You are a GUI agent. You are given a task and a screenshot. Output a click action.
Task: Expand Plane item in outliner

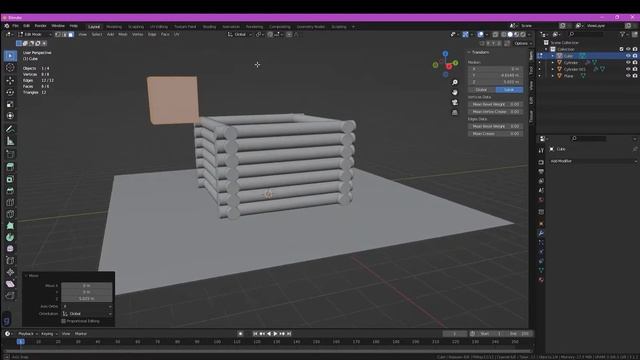point(553,76)
